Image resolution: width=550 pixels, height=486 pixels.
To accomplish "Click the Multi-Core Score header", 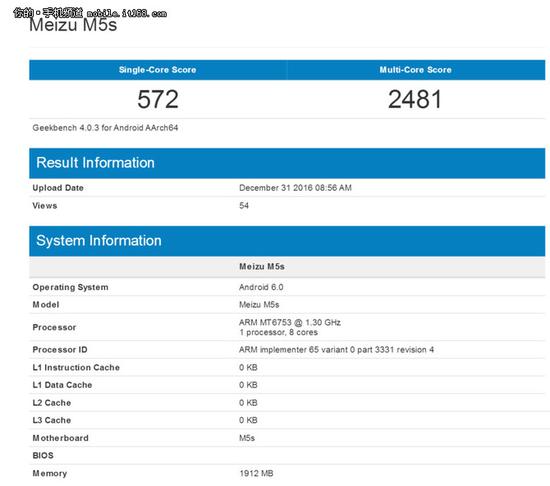I will [415, 70].
